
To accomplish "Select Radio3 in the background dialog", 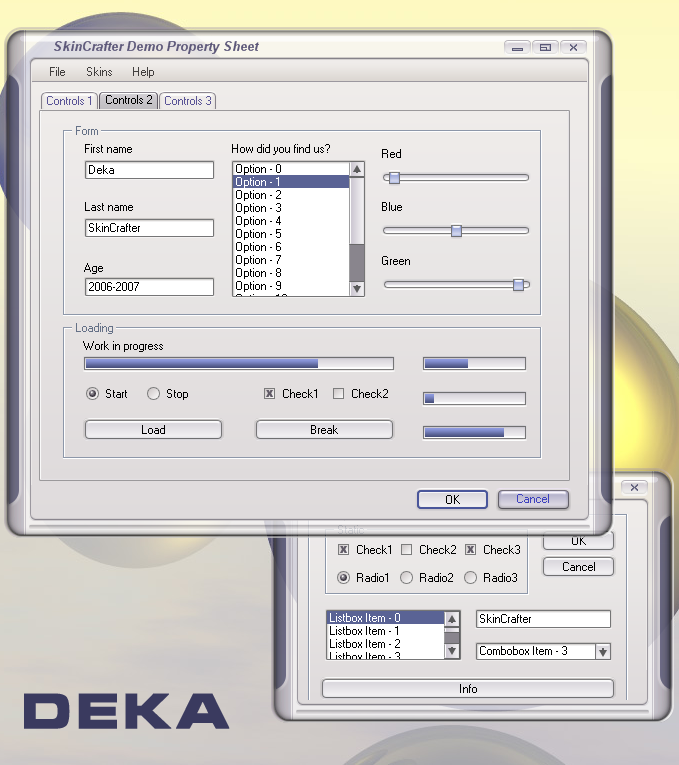I will (x=470, y=578).
